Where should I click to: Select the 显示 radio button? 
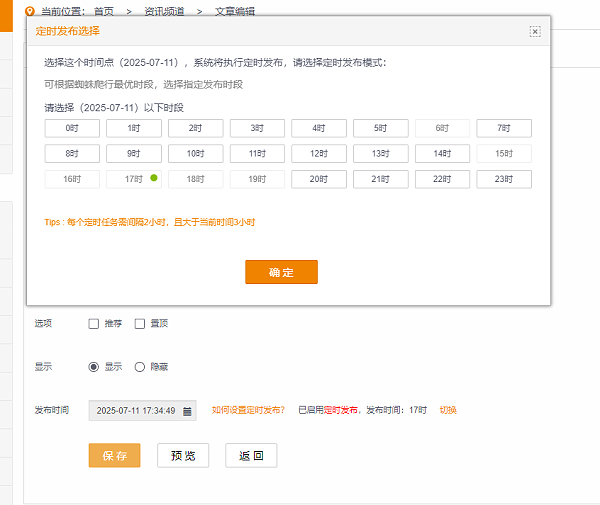(x=94, y=367)
